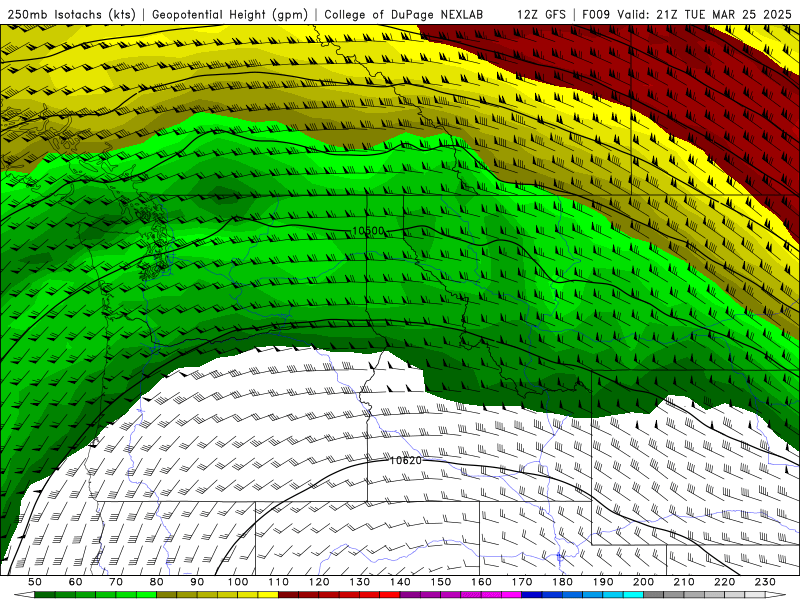Viewport: 800px width, 600px height.
Task: Click the 190 value on color scale
Action: click(x=603, y=582)
